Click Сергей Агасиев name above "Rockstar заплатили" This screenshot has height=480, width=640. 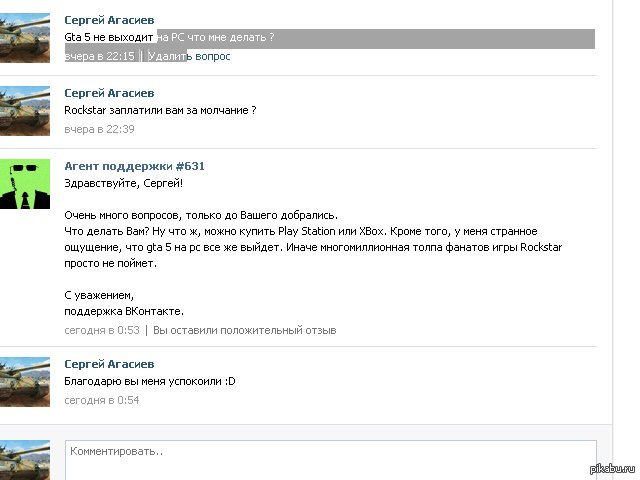[109, 92]
